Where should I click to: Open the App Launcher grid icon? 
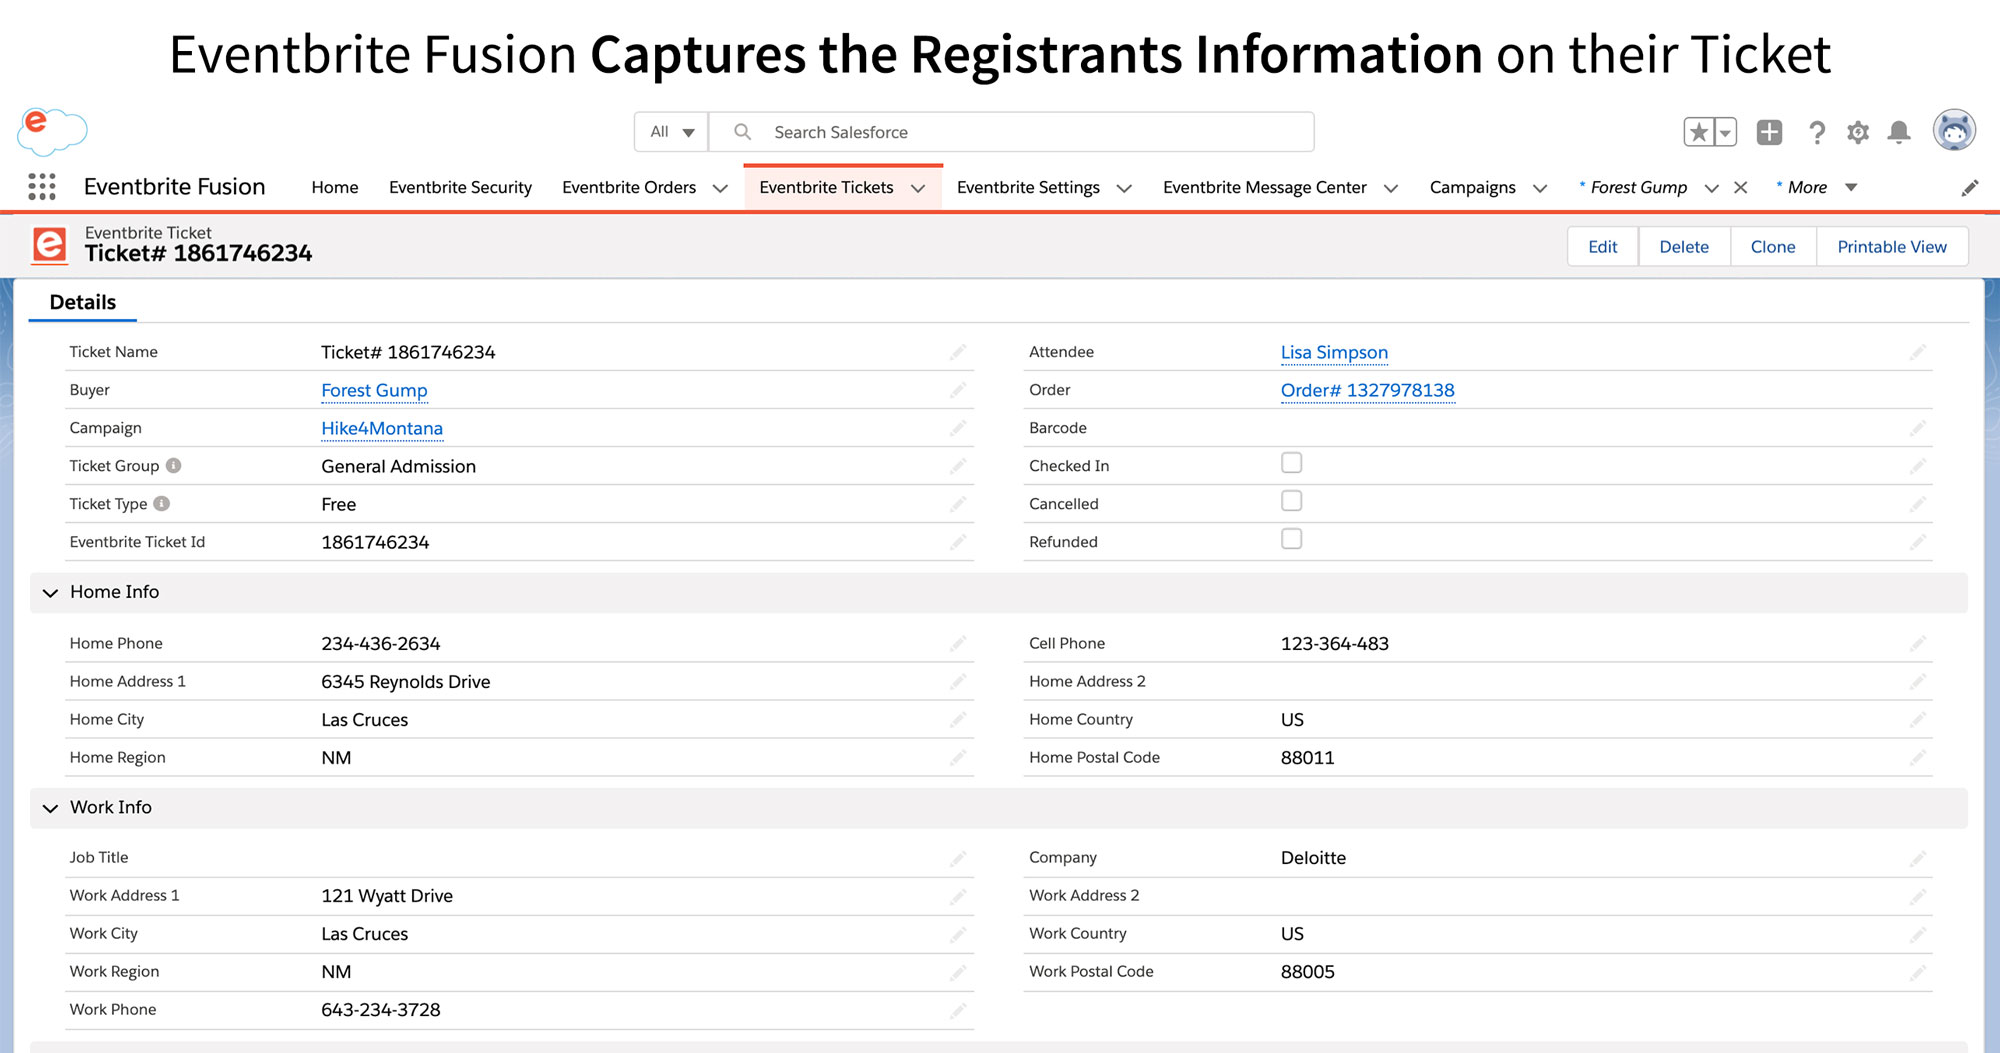[x=41, y=187]
